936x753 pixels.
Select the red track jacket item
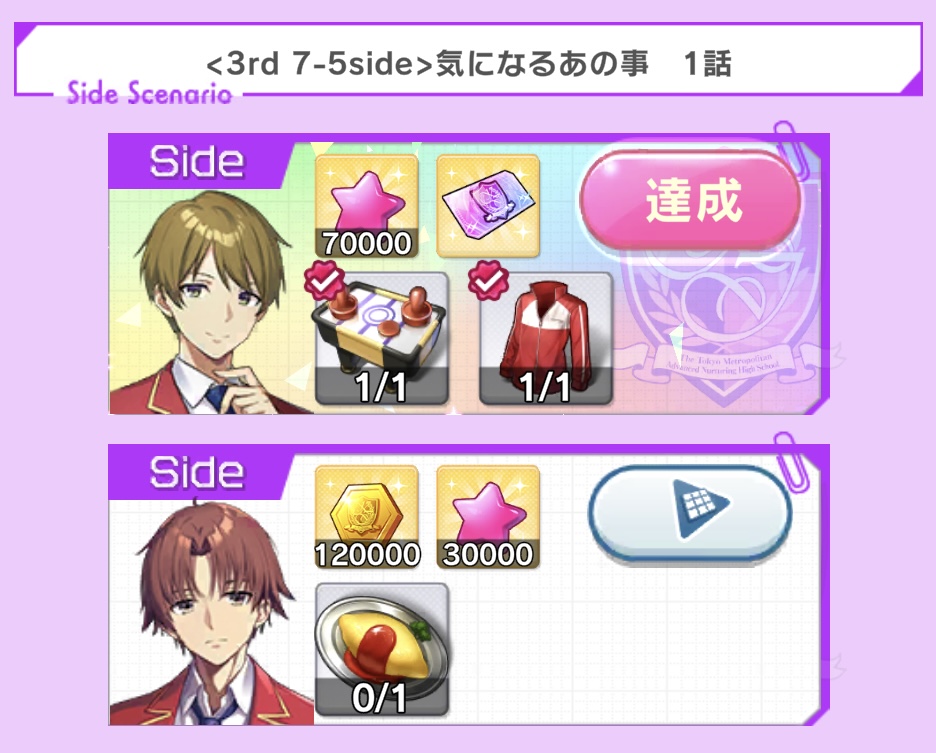(546, 339)
